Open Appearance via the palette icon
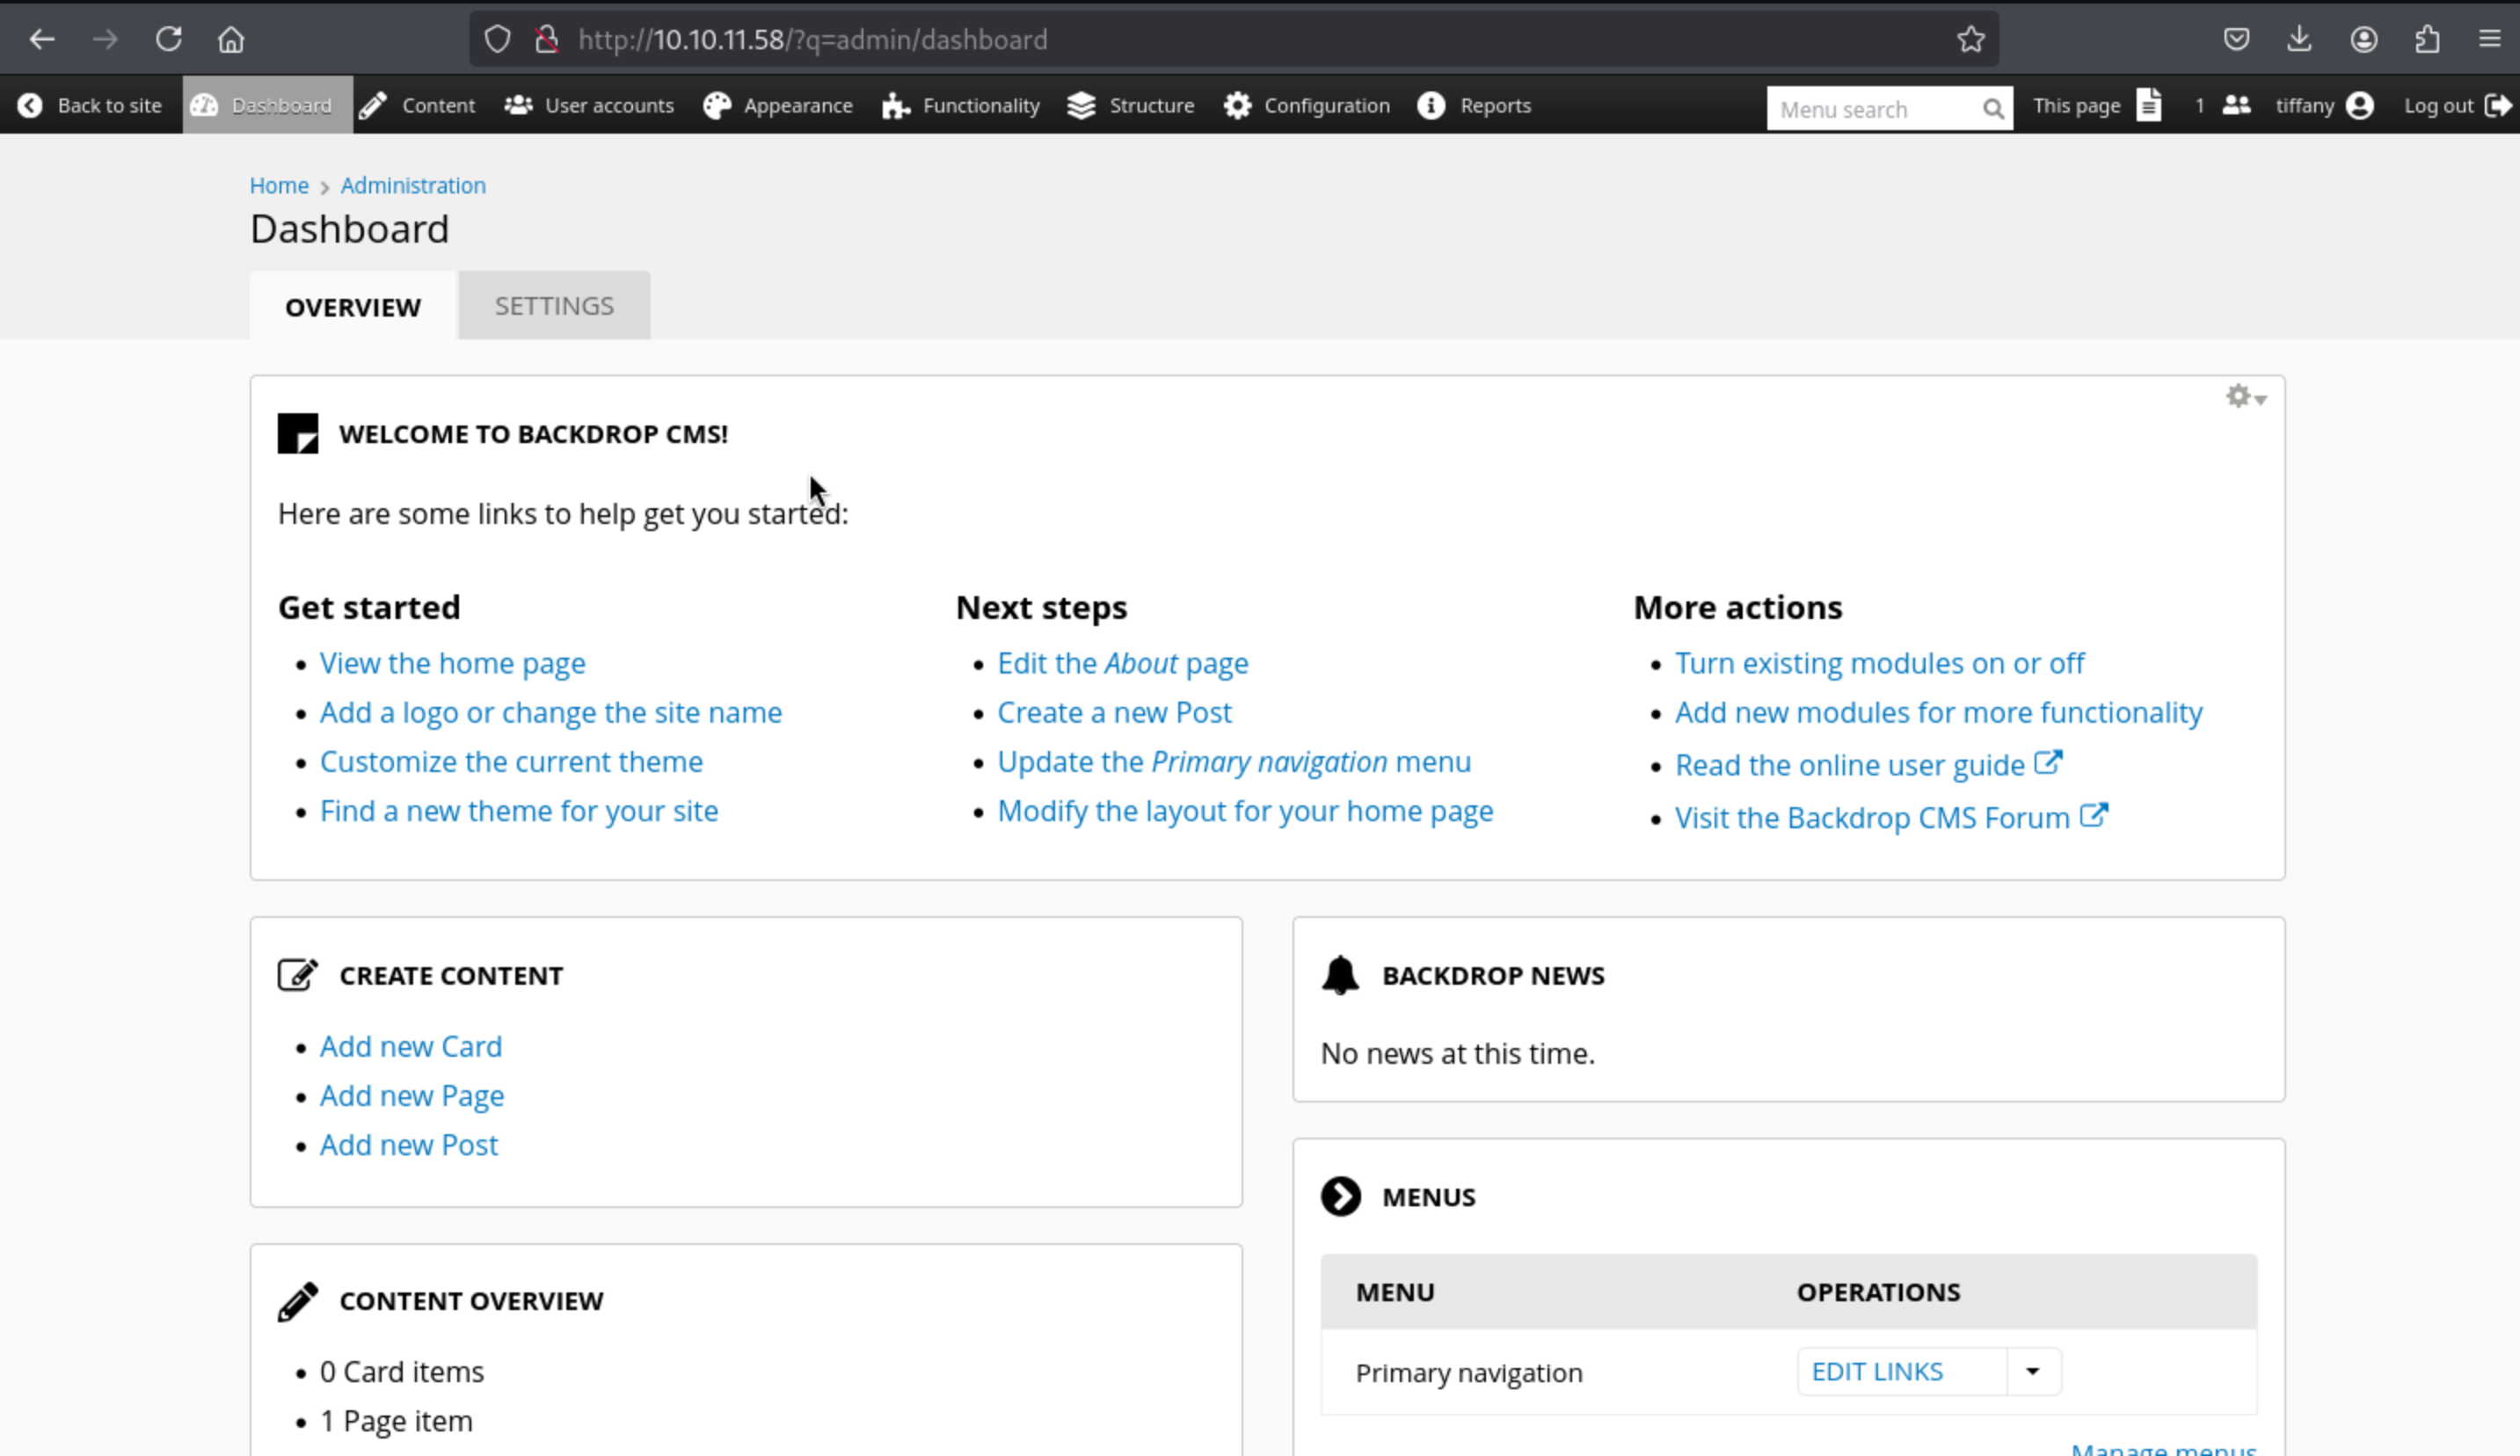2520x1456 pixels. 717,105
